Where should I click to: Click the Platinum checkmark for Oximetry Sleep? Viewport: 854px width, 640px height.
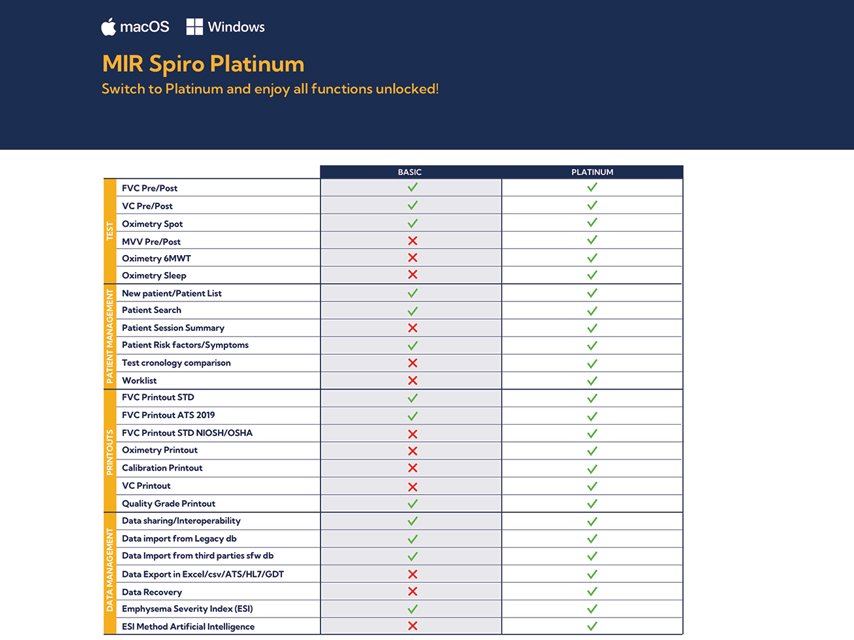point(592,275)
